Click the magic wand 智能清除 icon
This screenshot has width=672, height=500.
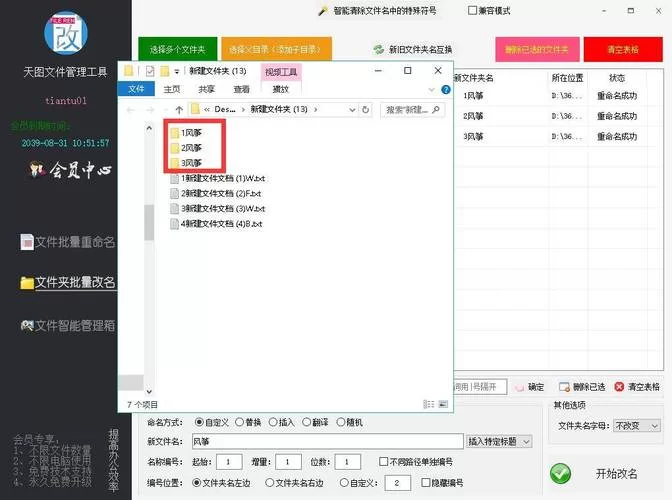(x=323, y=11)
